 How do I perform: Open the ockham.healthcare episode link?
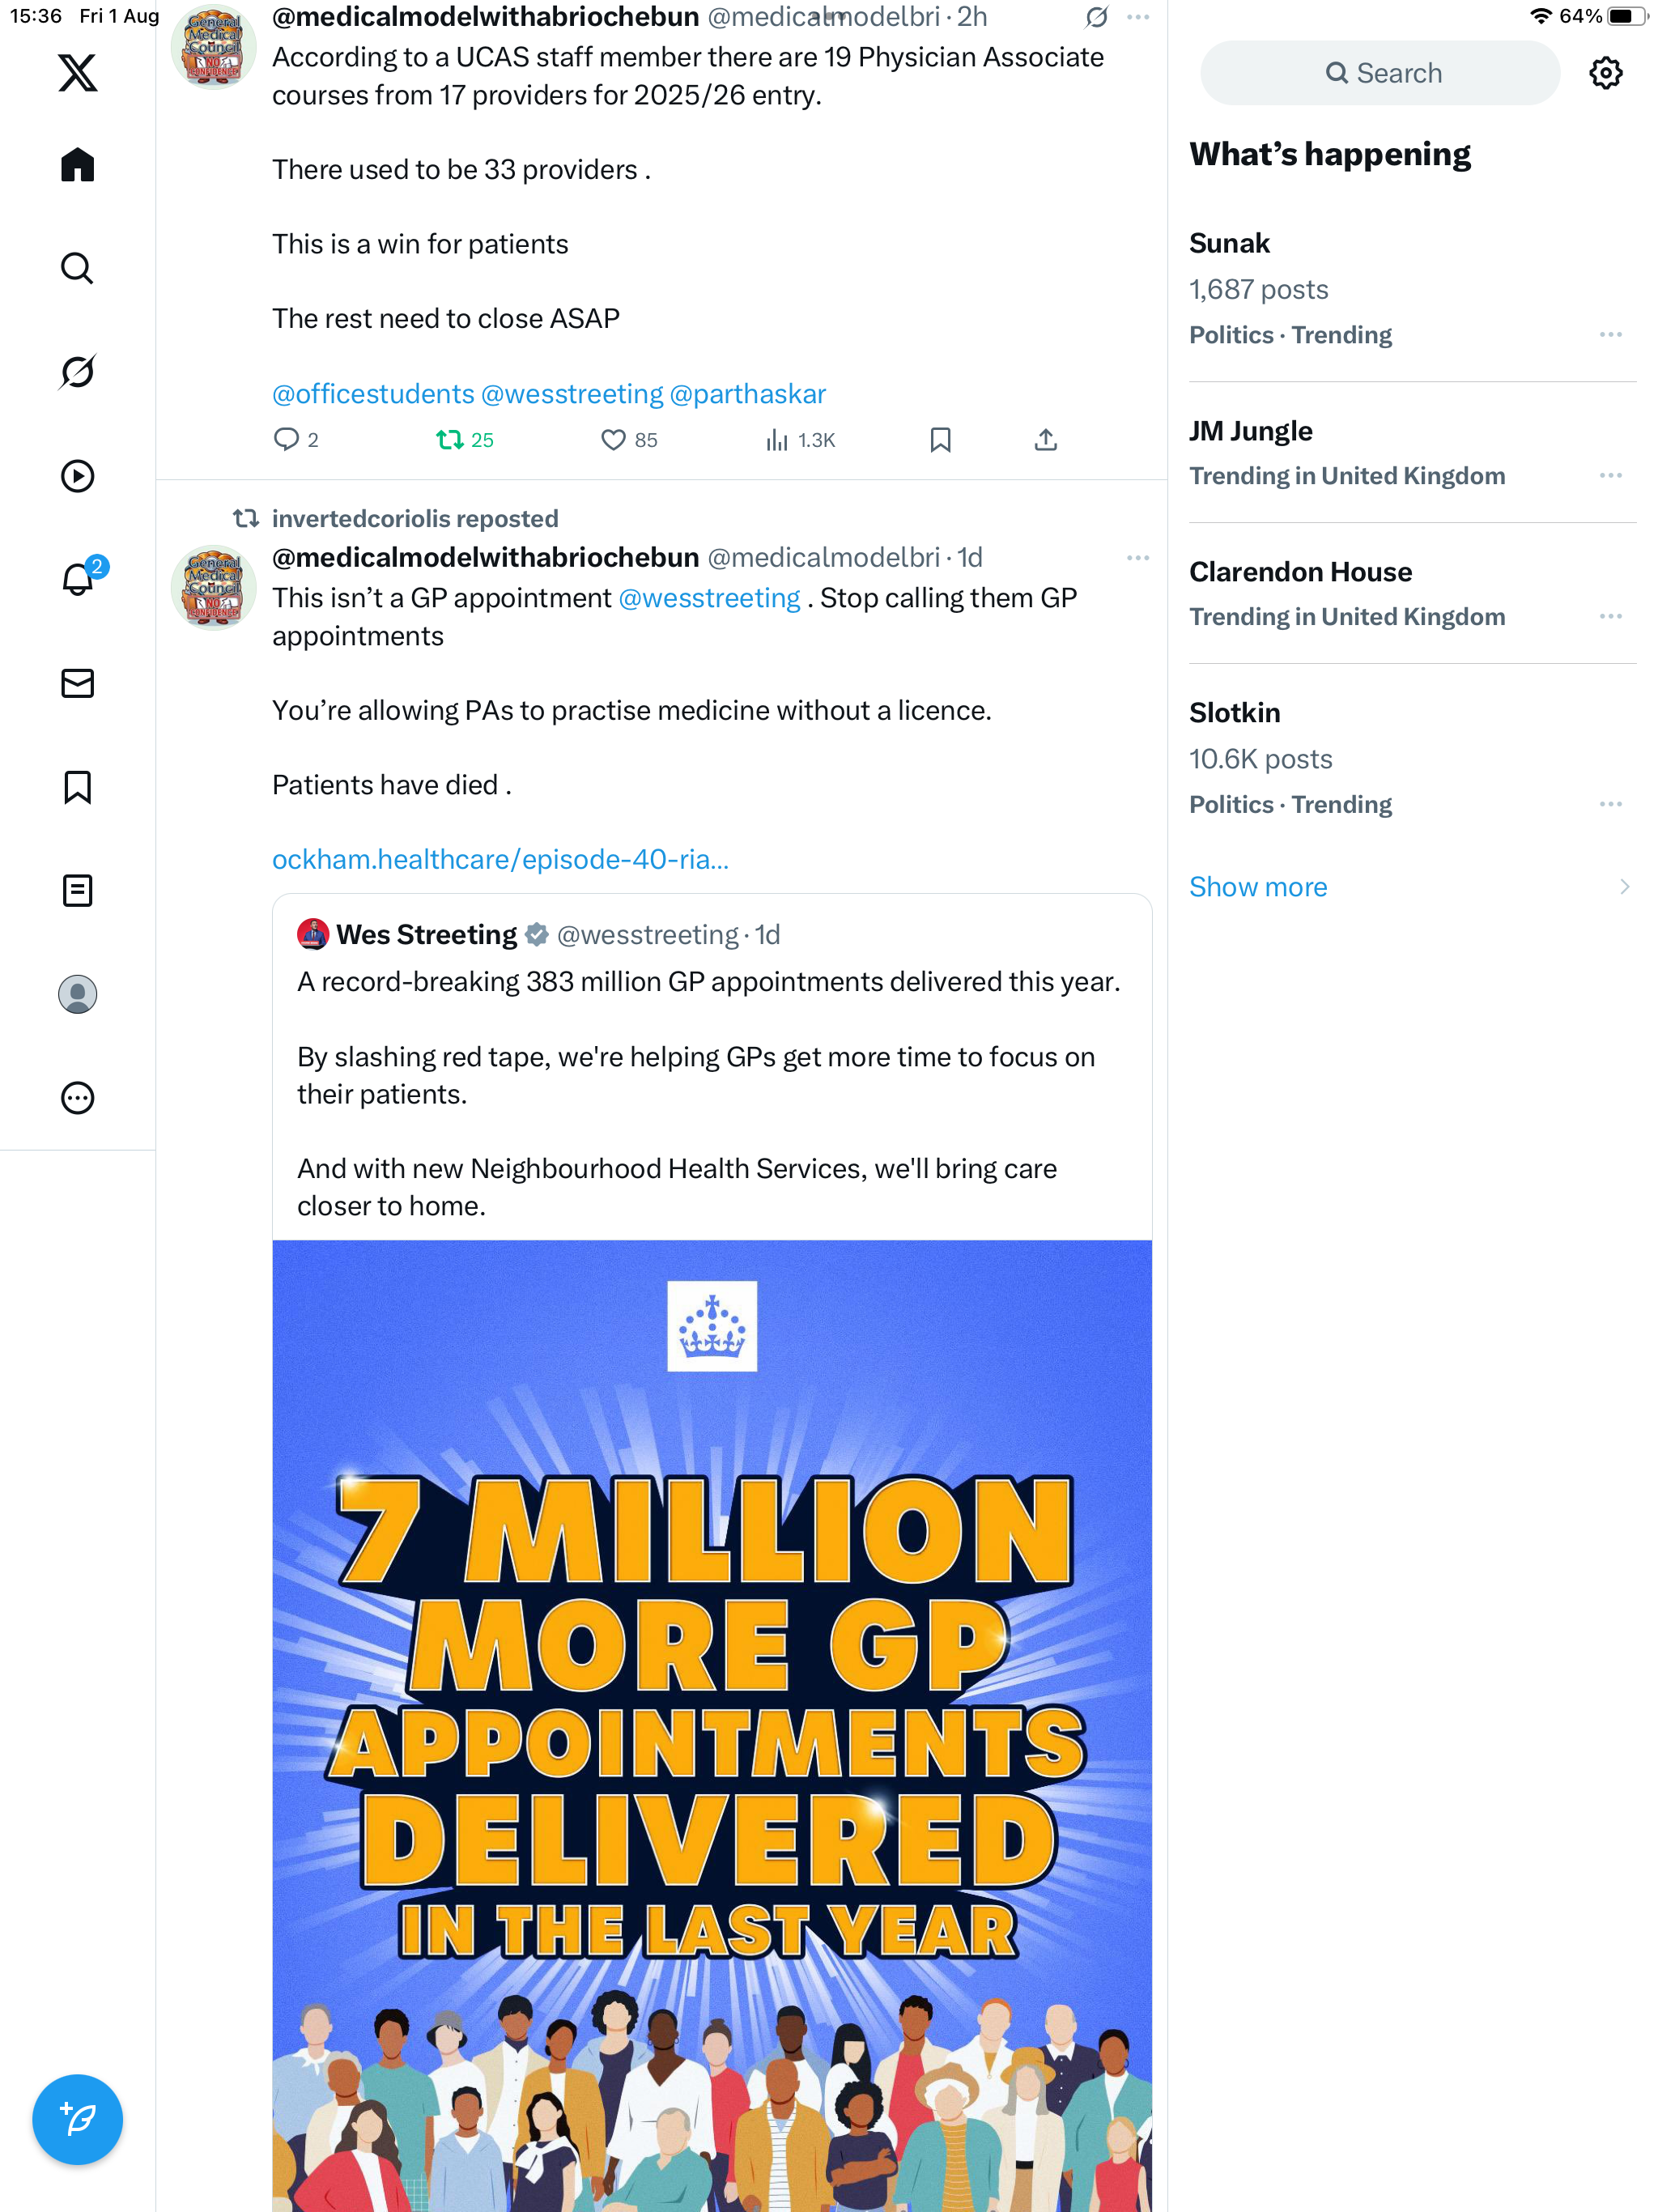tap(500, 859)
